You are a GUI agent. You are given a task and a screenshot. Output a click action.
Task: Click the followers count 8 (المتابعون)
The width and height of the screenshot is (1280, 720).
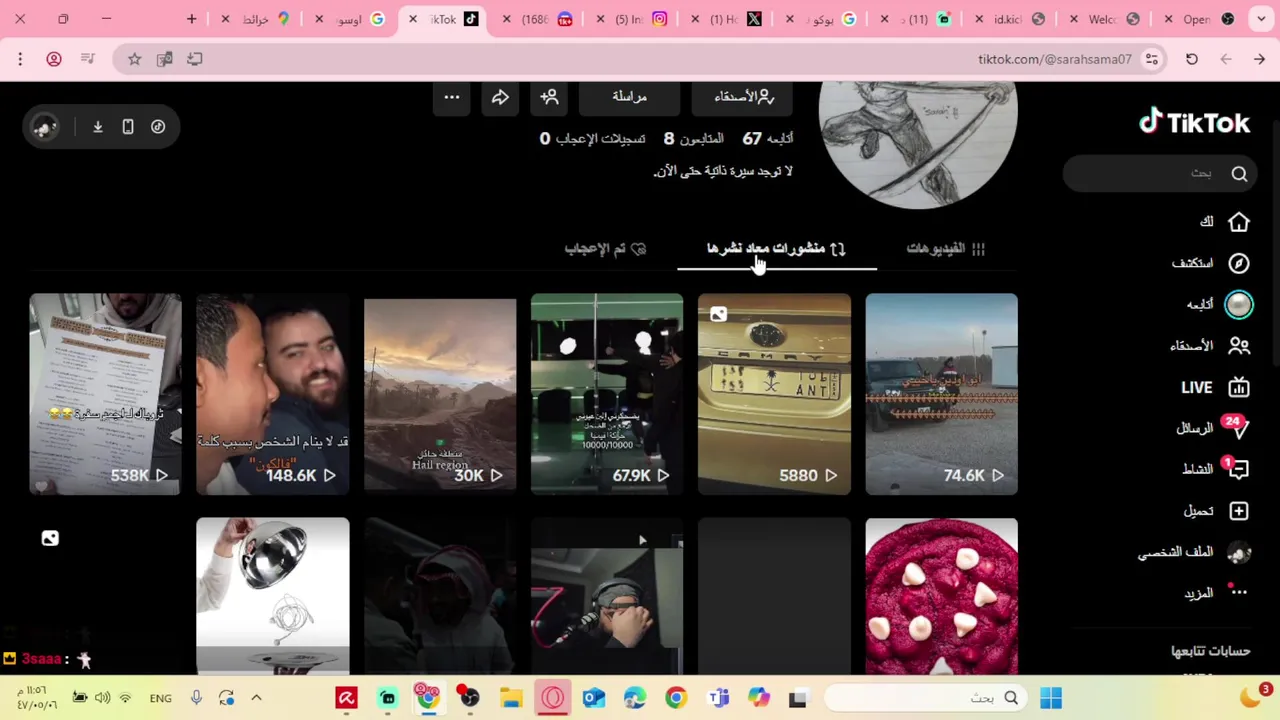(693, 139)
